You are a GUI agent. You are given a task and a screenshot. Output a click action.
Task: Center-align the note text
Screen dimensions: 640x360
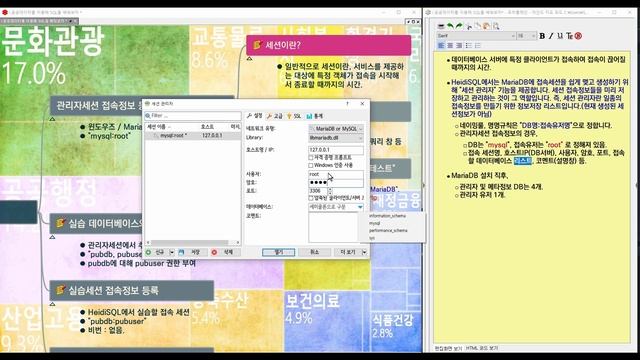point(450,46)
